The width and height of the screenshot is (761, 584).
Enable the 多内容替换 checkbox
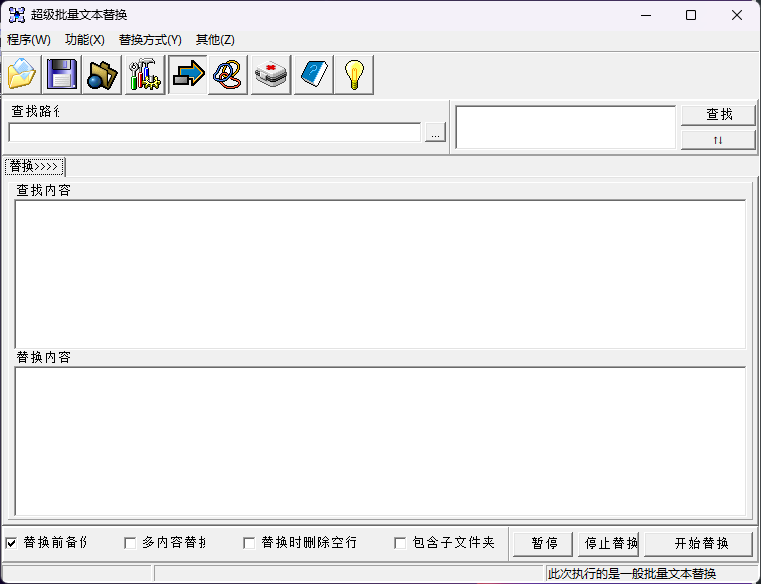coord(130,543)
